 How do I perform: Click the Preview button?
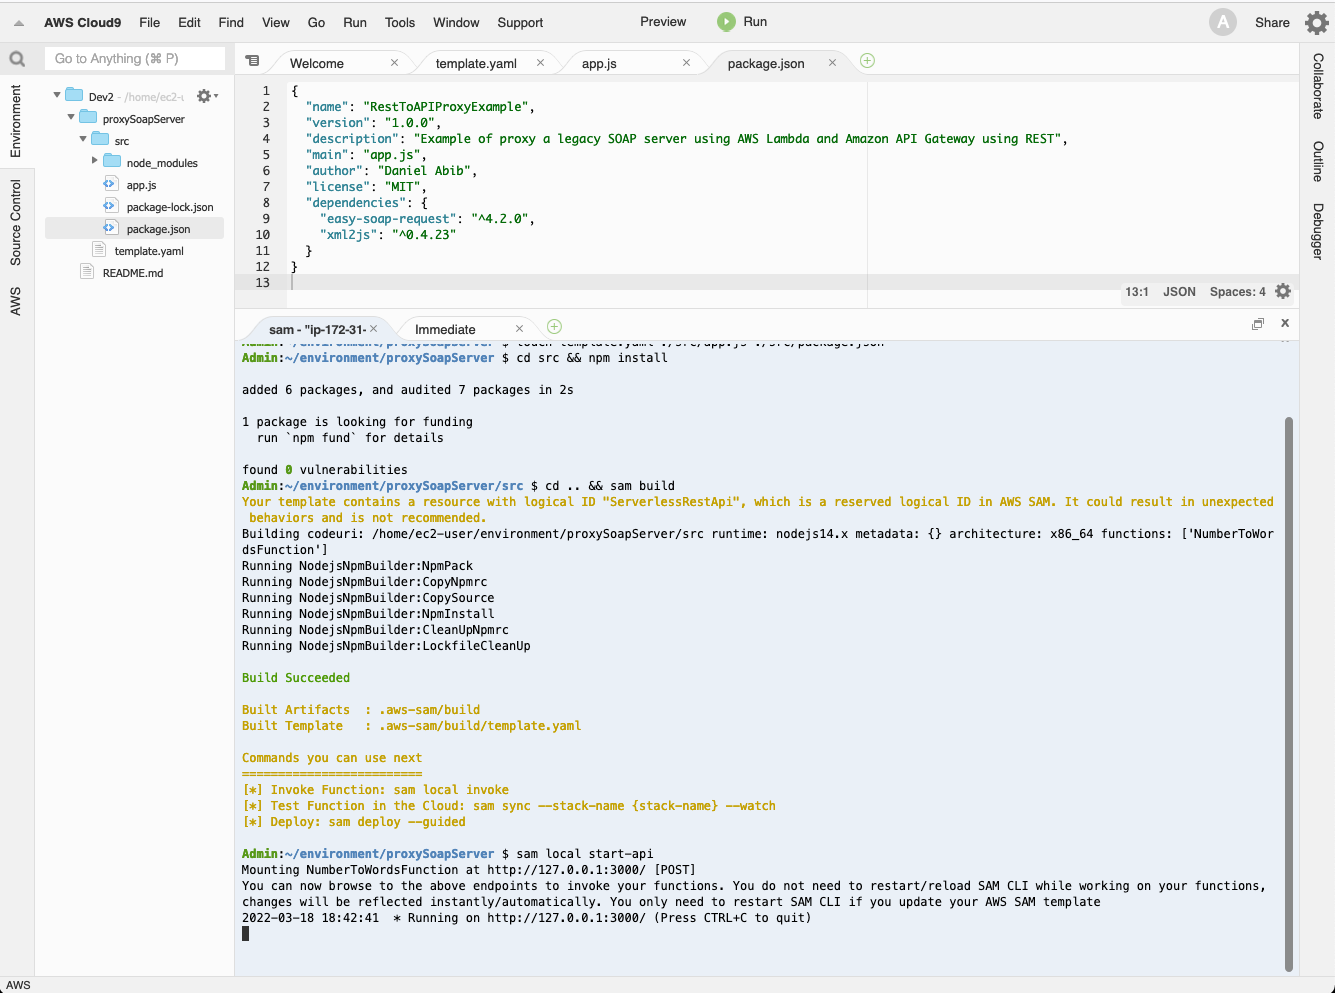pos(663,22)
